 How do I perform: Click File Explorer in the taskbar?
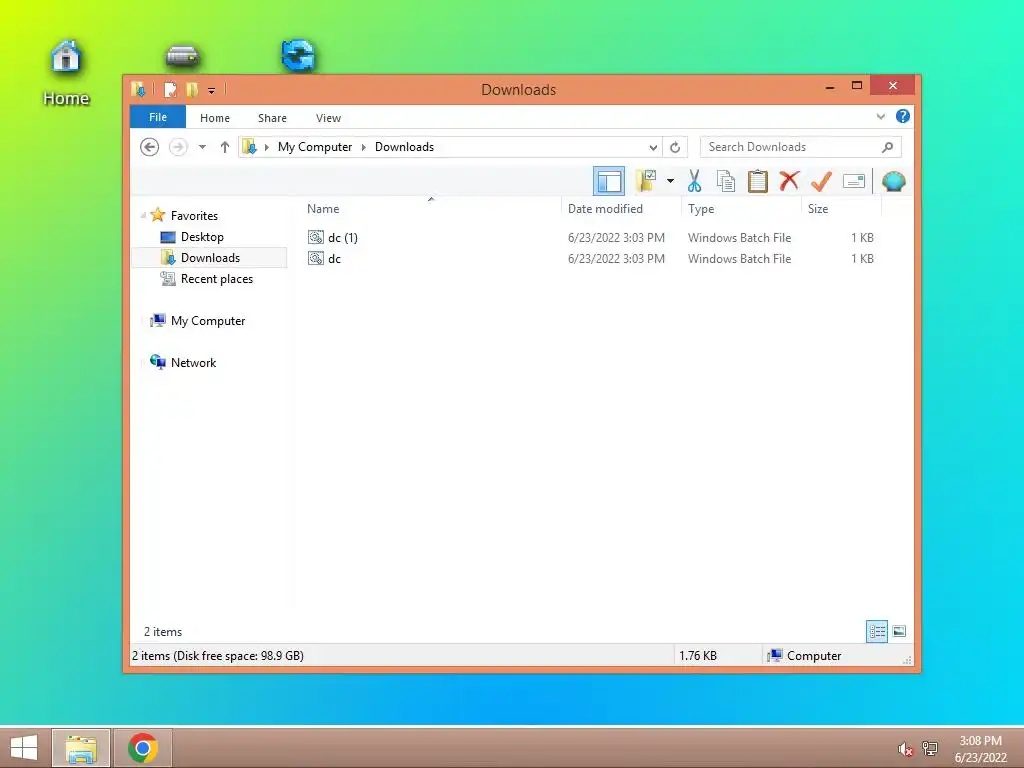[81, 748]
